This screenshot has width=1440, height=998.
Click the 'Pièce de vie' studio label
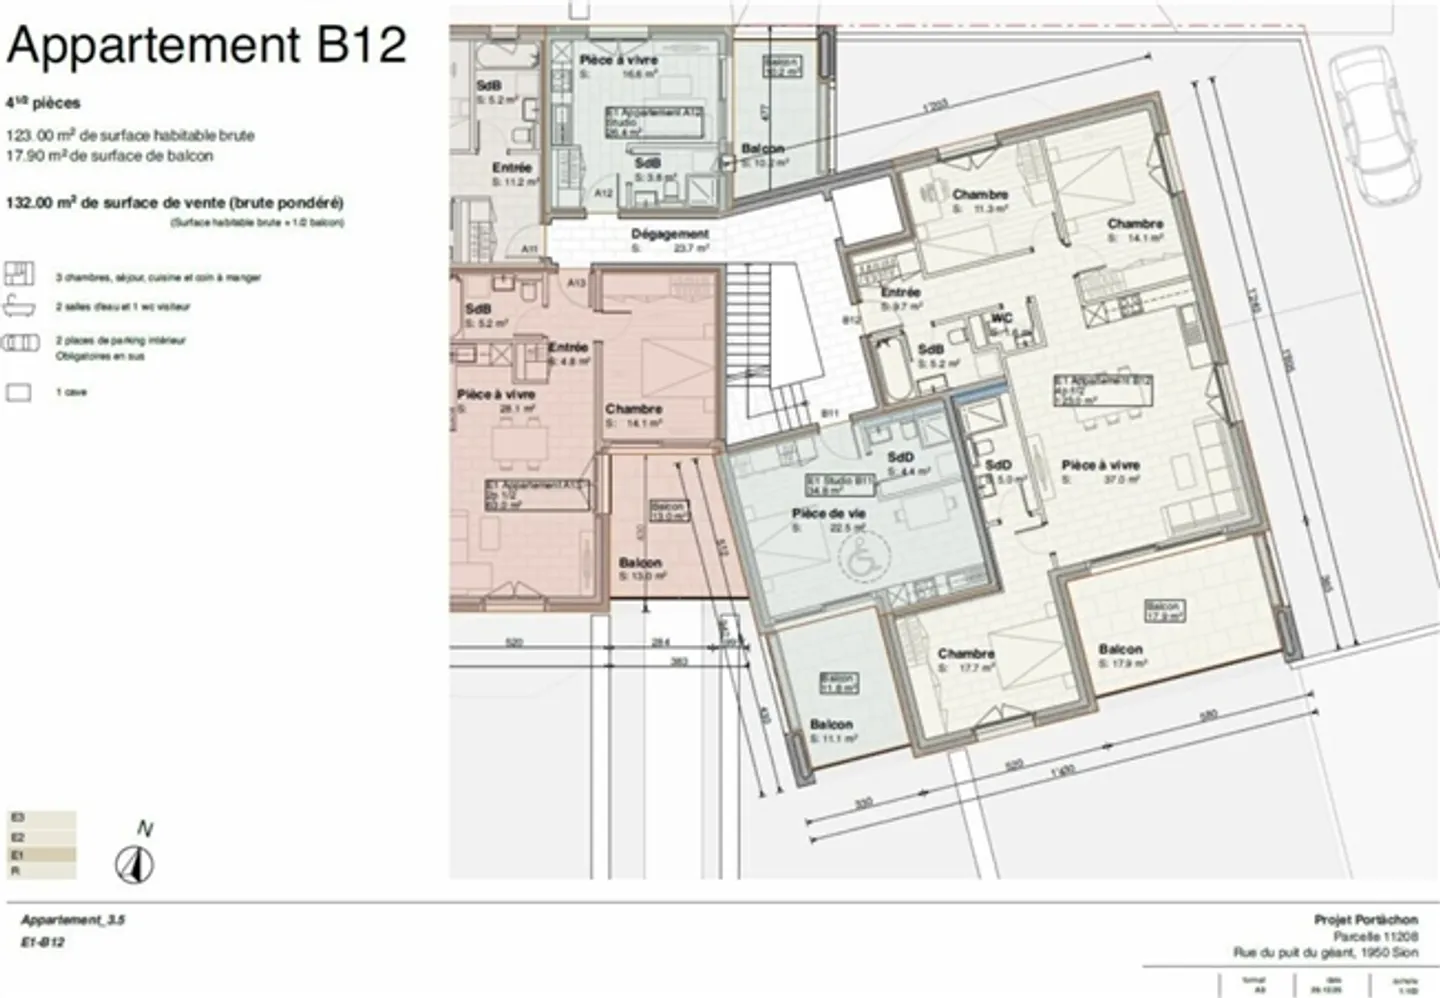pos(828,514)
